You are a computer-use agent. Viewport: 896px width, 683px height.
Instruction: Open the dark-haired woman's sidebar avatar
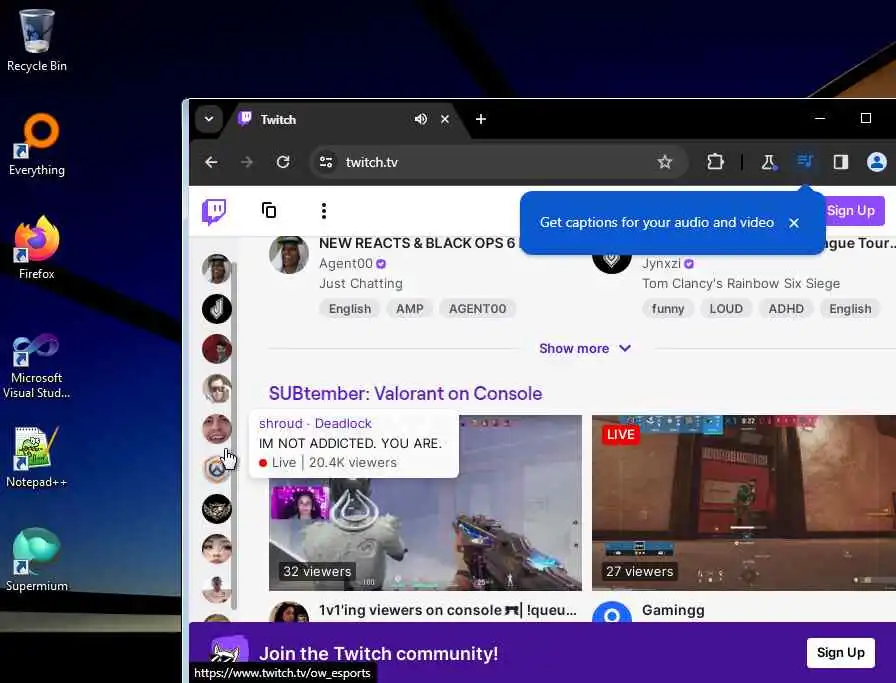click(x=217, y=549)
